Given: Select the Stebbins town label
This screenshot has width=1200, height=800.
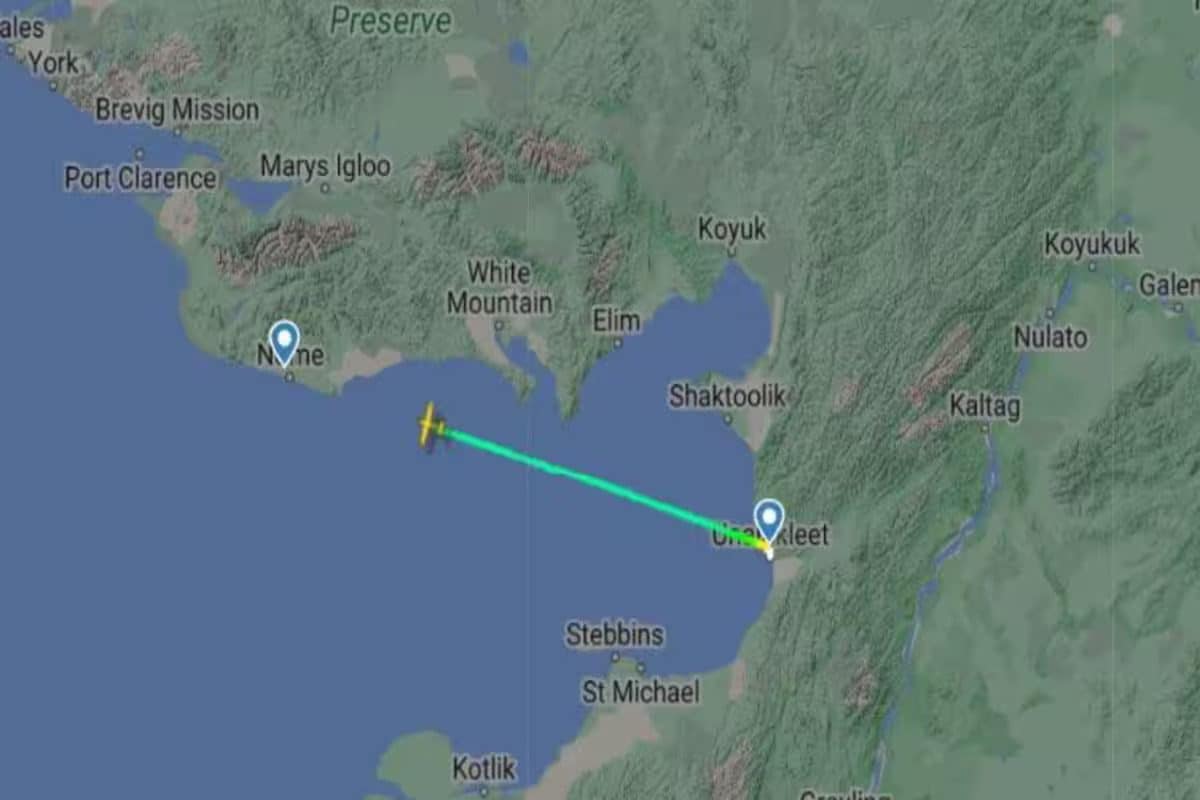Looking at the screenshot, I should coord(614,634).
